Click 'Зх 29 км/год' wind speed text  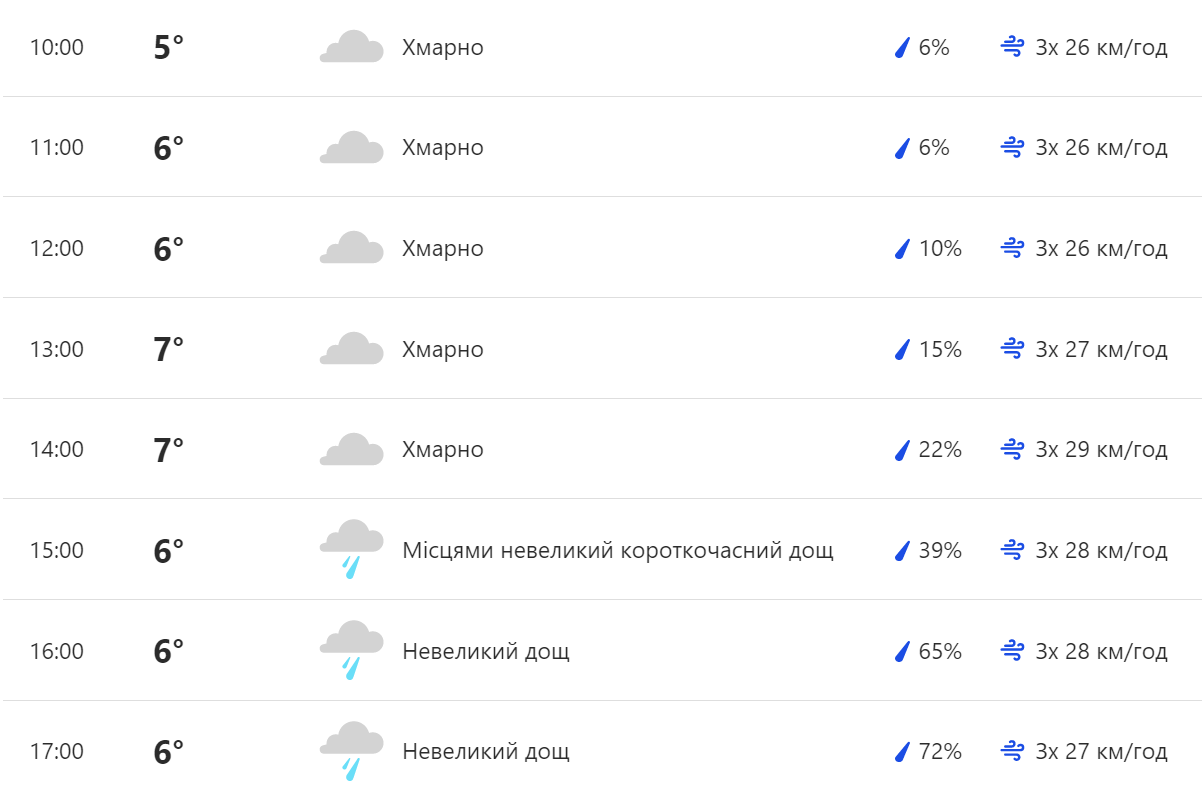tap(1101, 449)
